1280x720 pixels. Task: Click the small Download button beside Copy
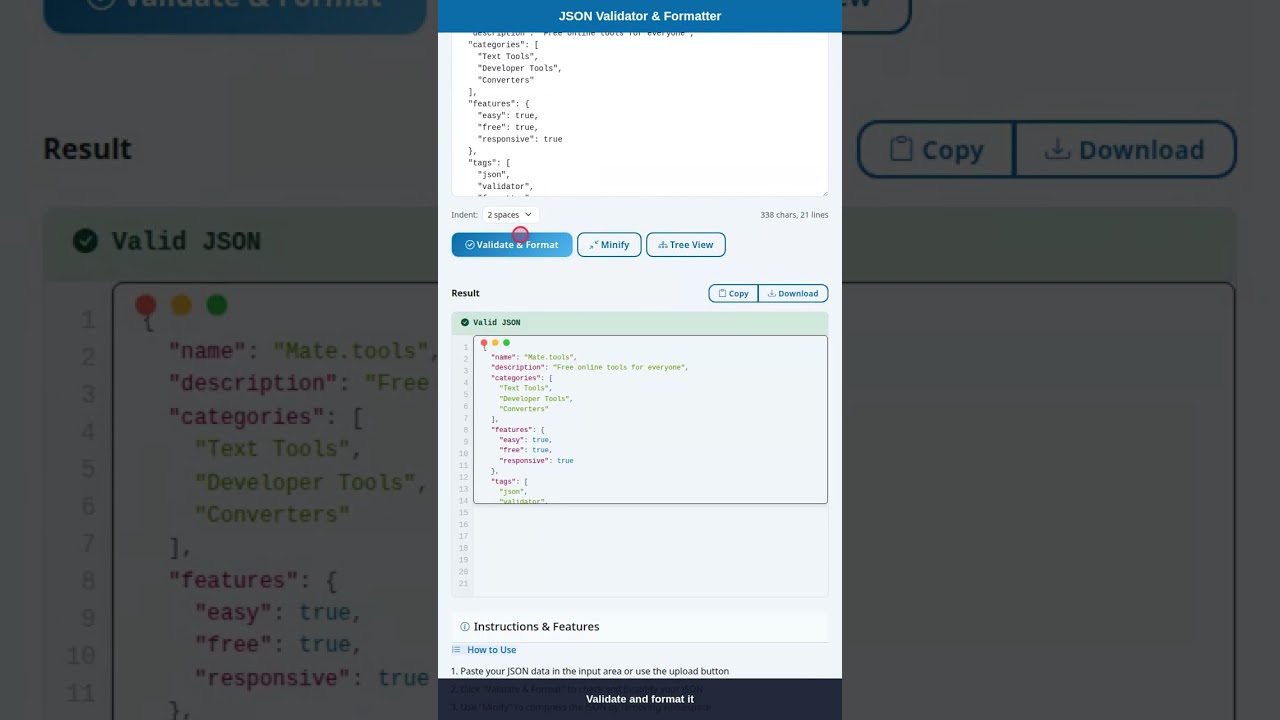point(793,293)
